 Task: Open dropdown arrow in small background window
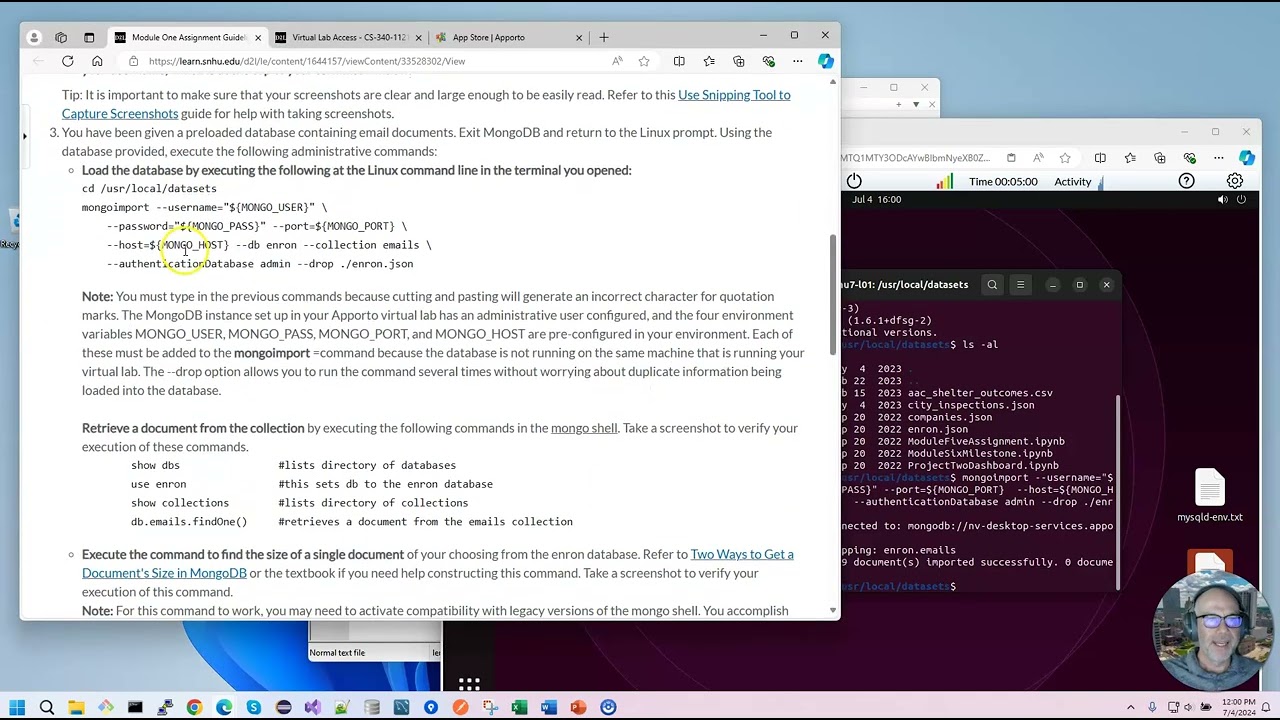click(x=916, y=104)
